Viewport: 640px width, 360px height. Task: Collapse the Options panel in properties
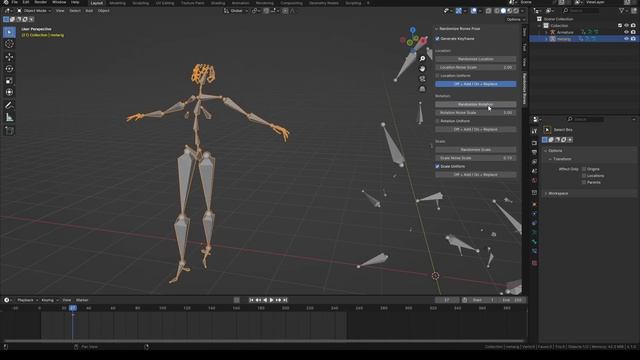click(546, 151)
